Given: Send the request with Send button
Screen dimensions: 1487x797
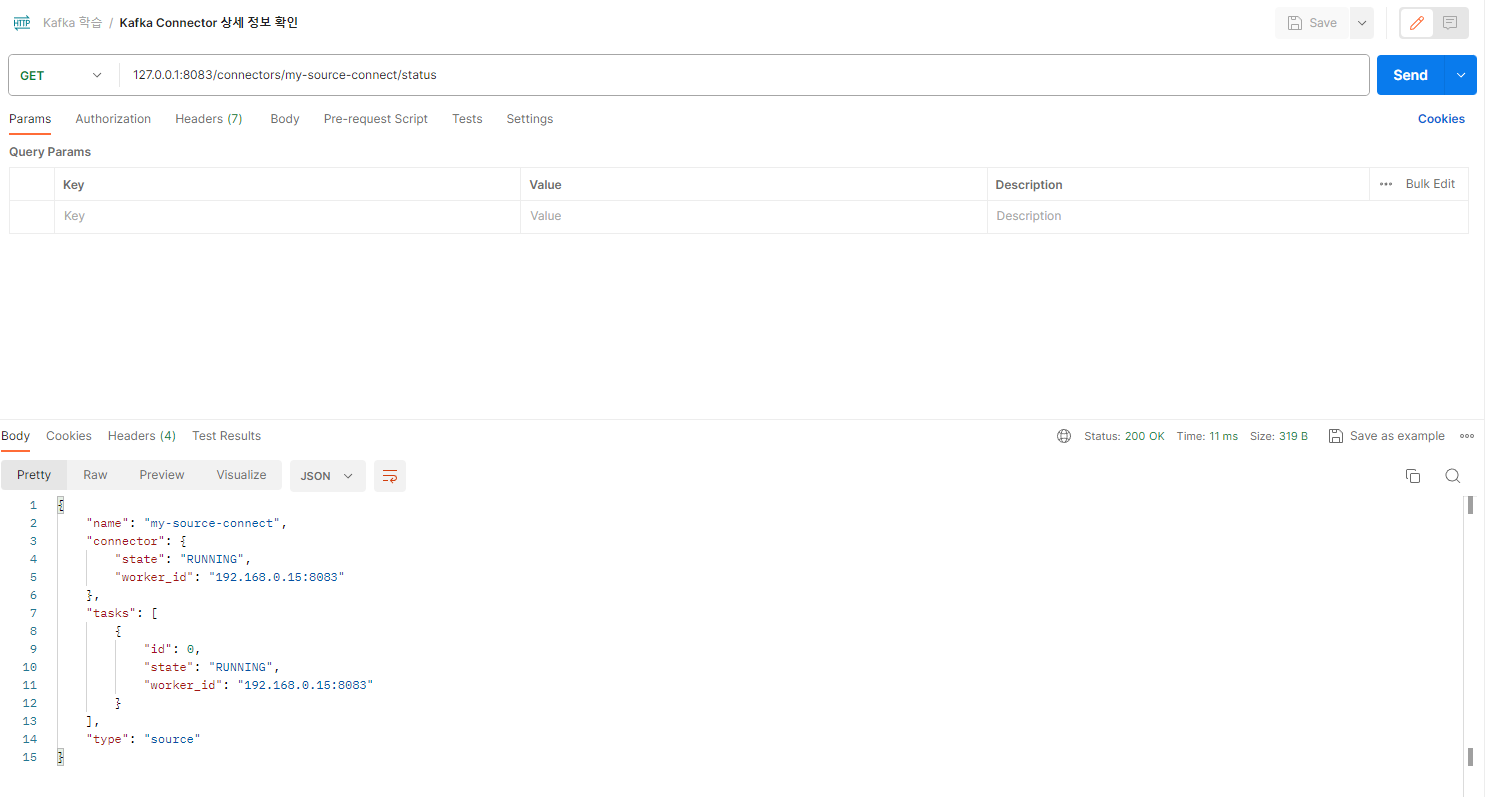Looking at the screenshot, I should [x=1410, y=75].
